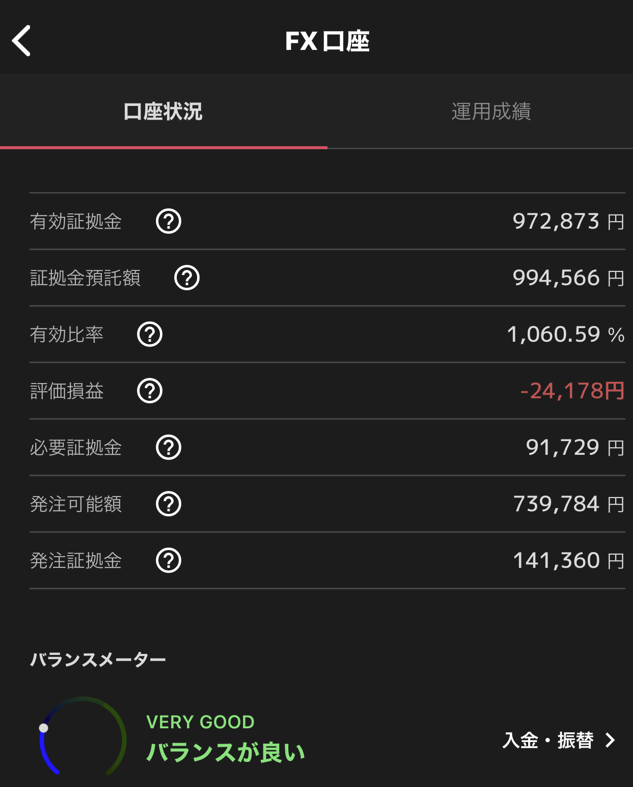Open help for 証拠金預託額
This screenshot has width=633, height=787.
click(x=187, y=278)
